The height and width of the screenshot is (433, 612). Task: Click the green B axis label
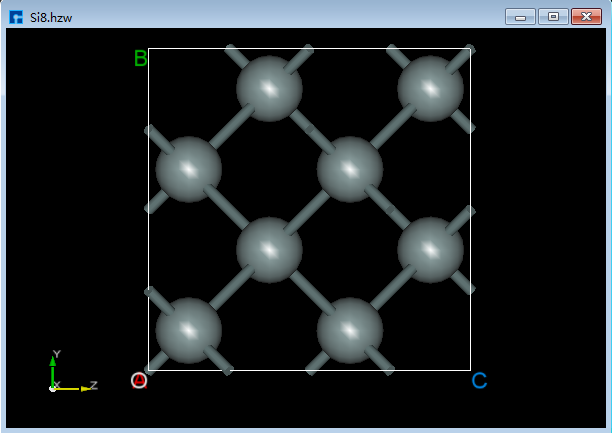[140, 59]
